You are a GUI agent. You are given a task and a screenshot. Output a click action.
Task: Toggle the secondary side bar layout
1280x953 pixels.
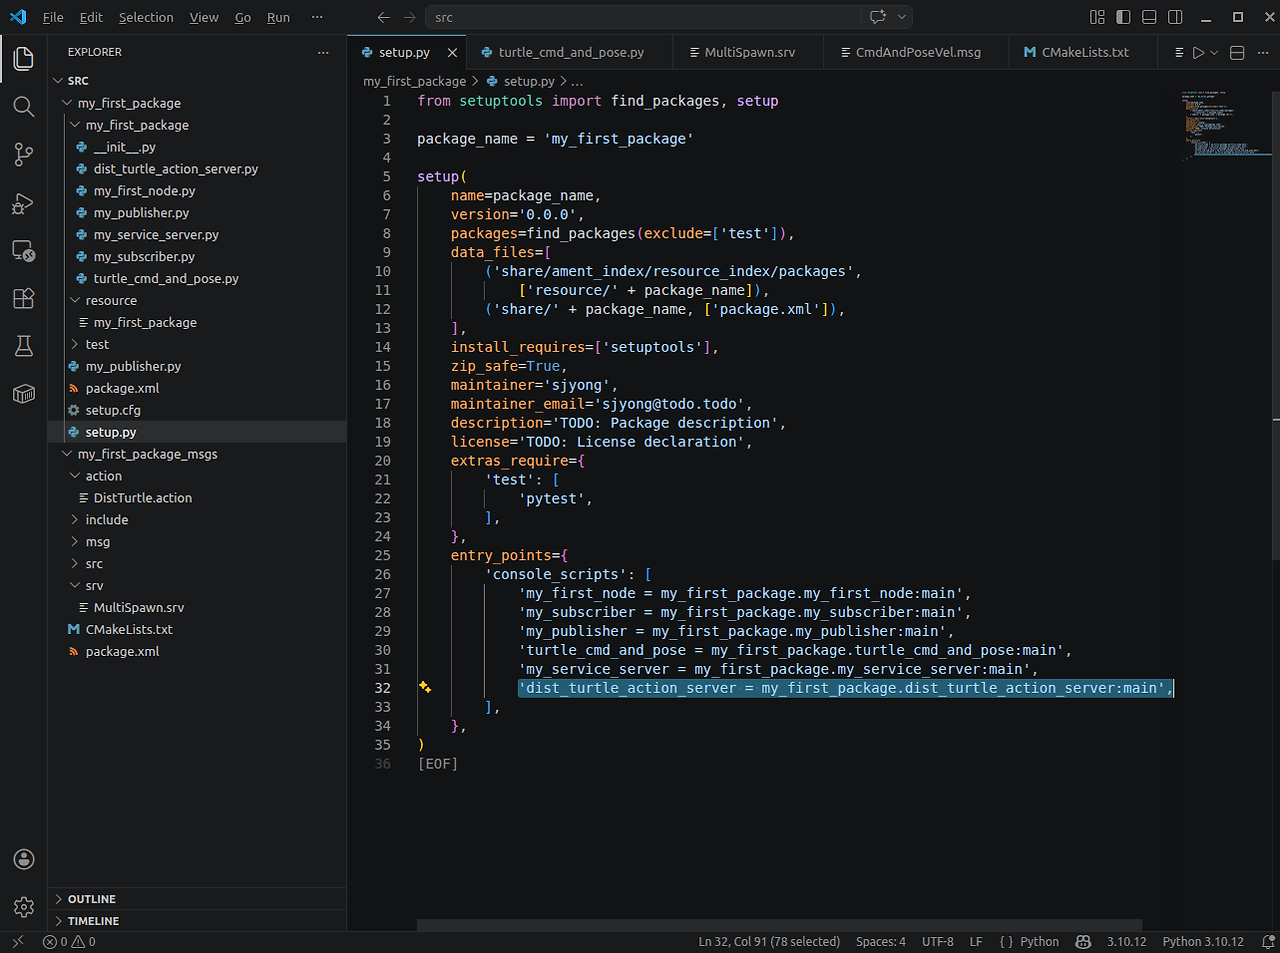click(1175, 17)
